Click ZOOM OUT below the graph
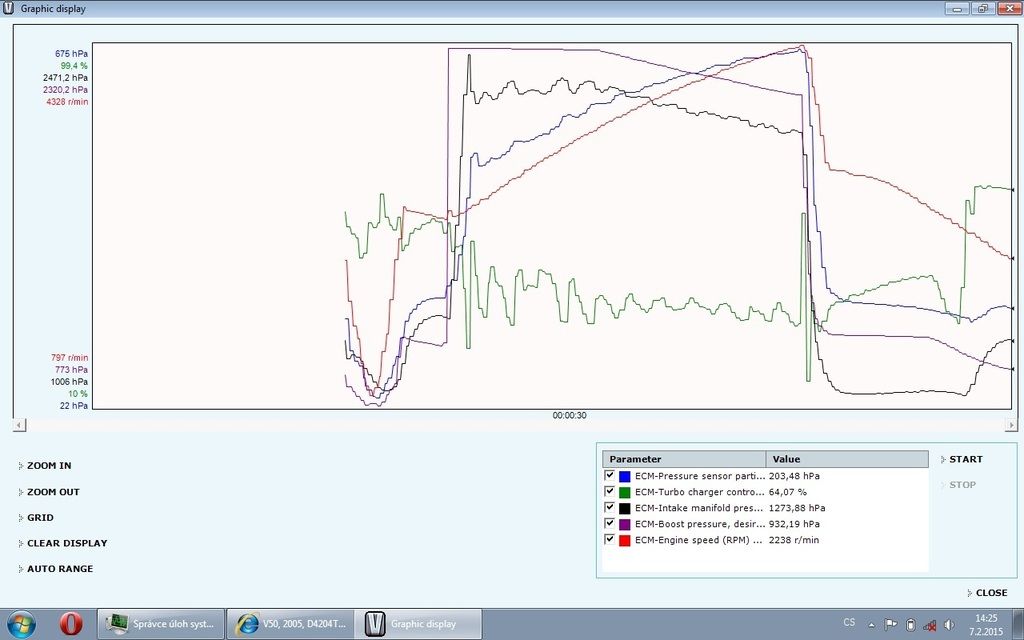The height and width of the screenshot is (640, 1024). 53,492
